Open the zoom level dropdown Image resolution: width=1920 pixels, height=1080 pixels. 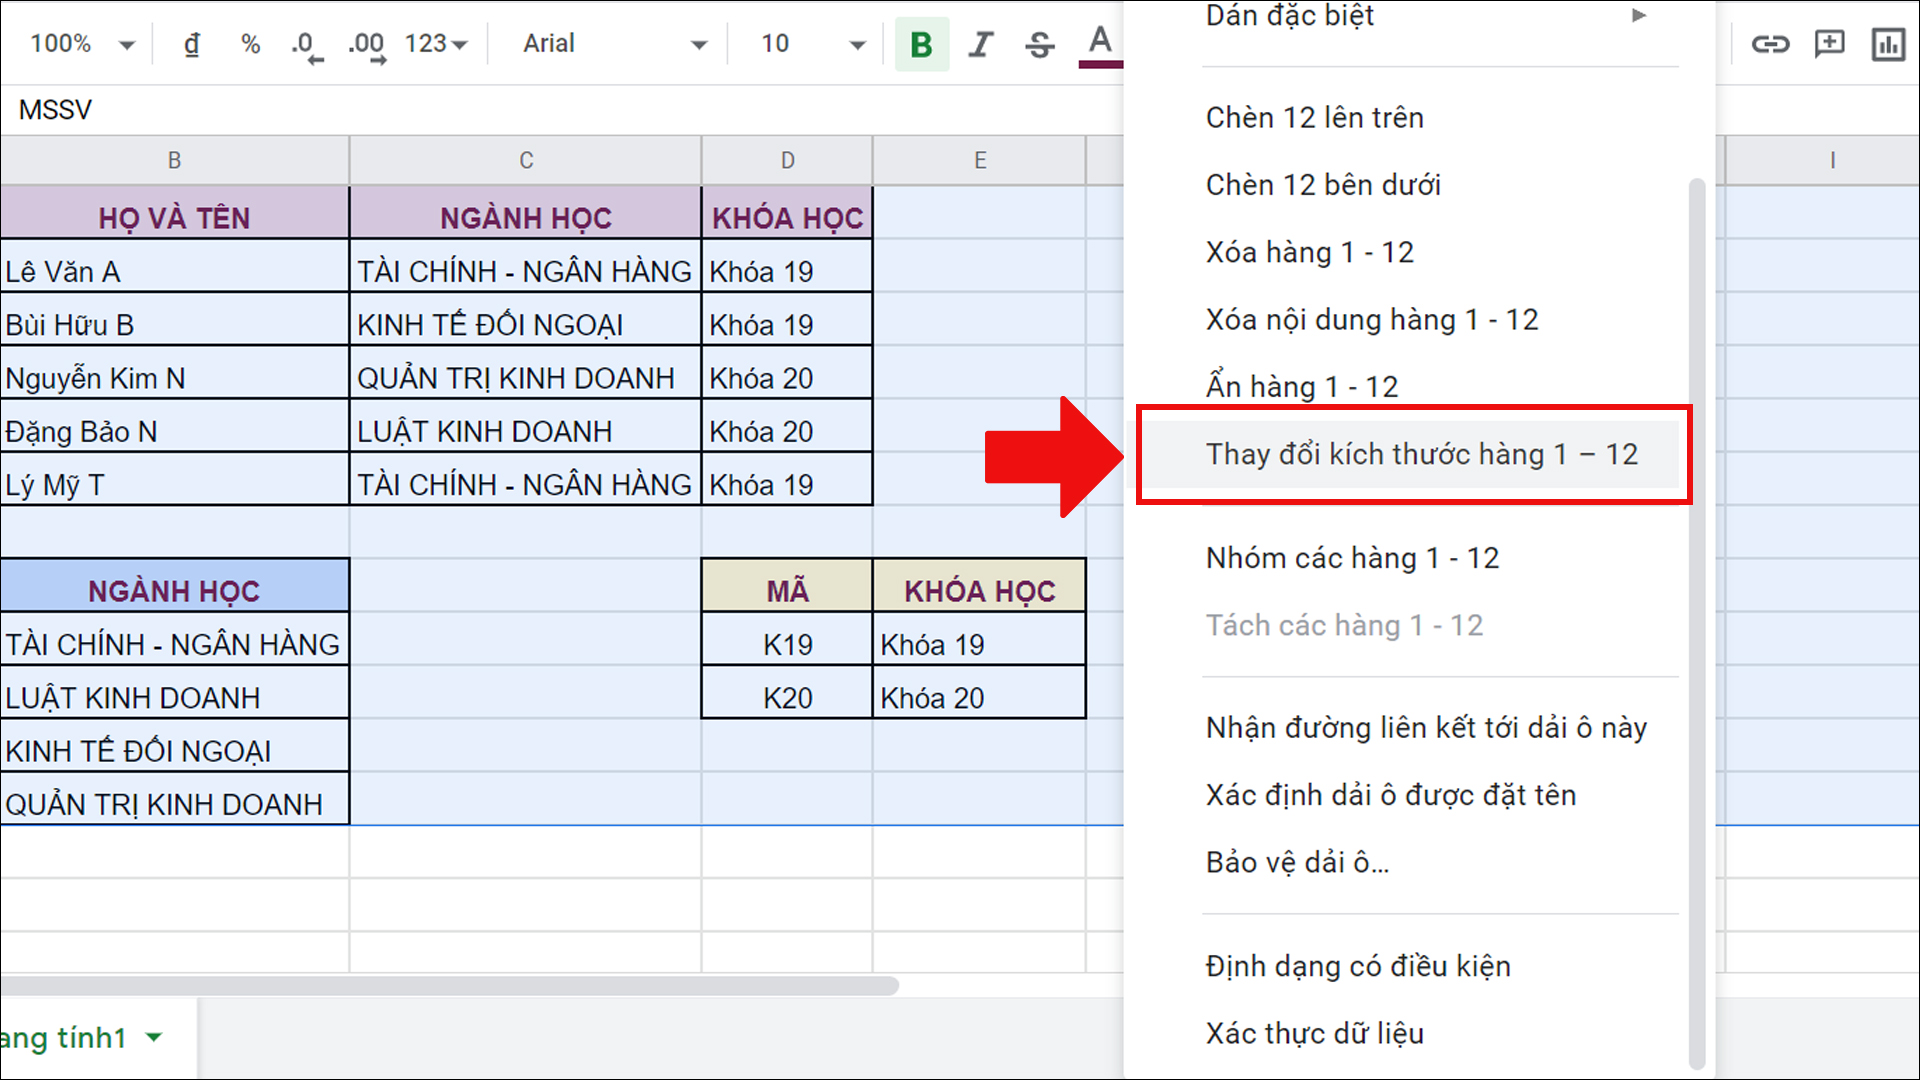80,44
